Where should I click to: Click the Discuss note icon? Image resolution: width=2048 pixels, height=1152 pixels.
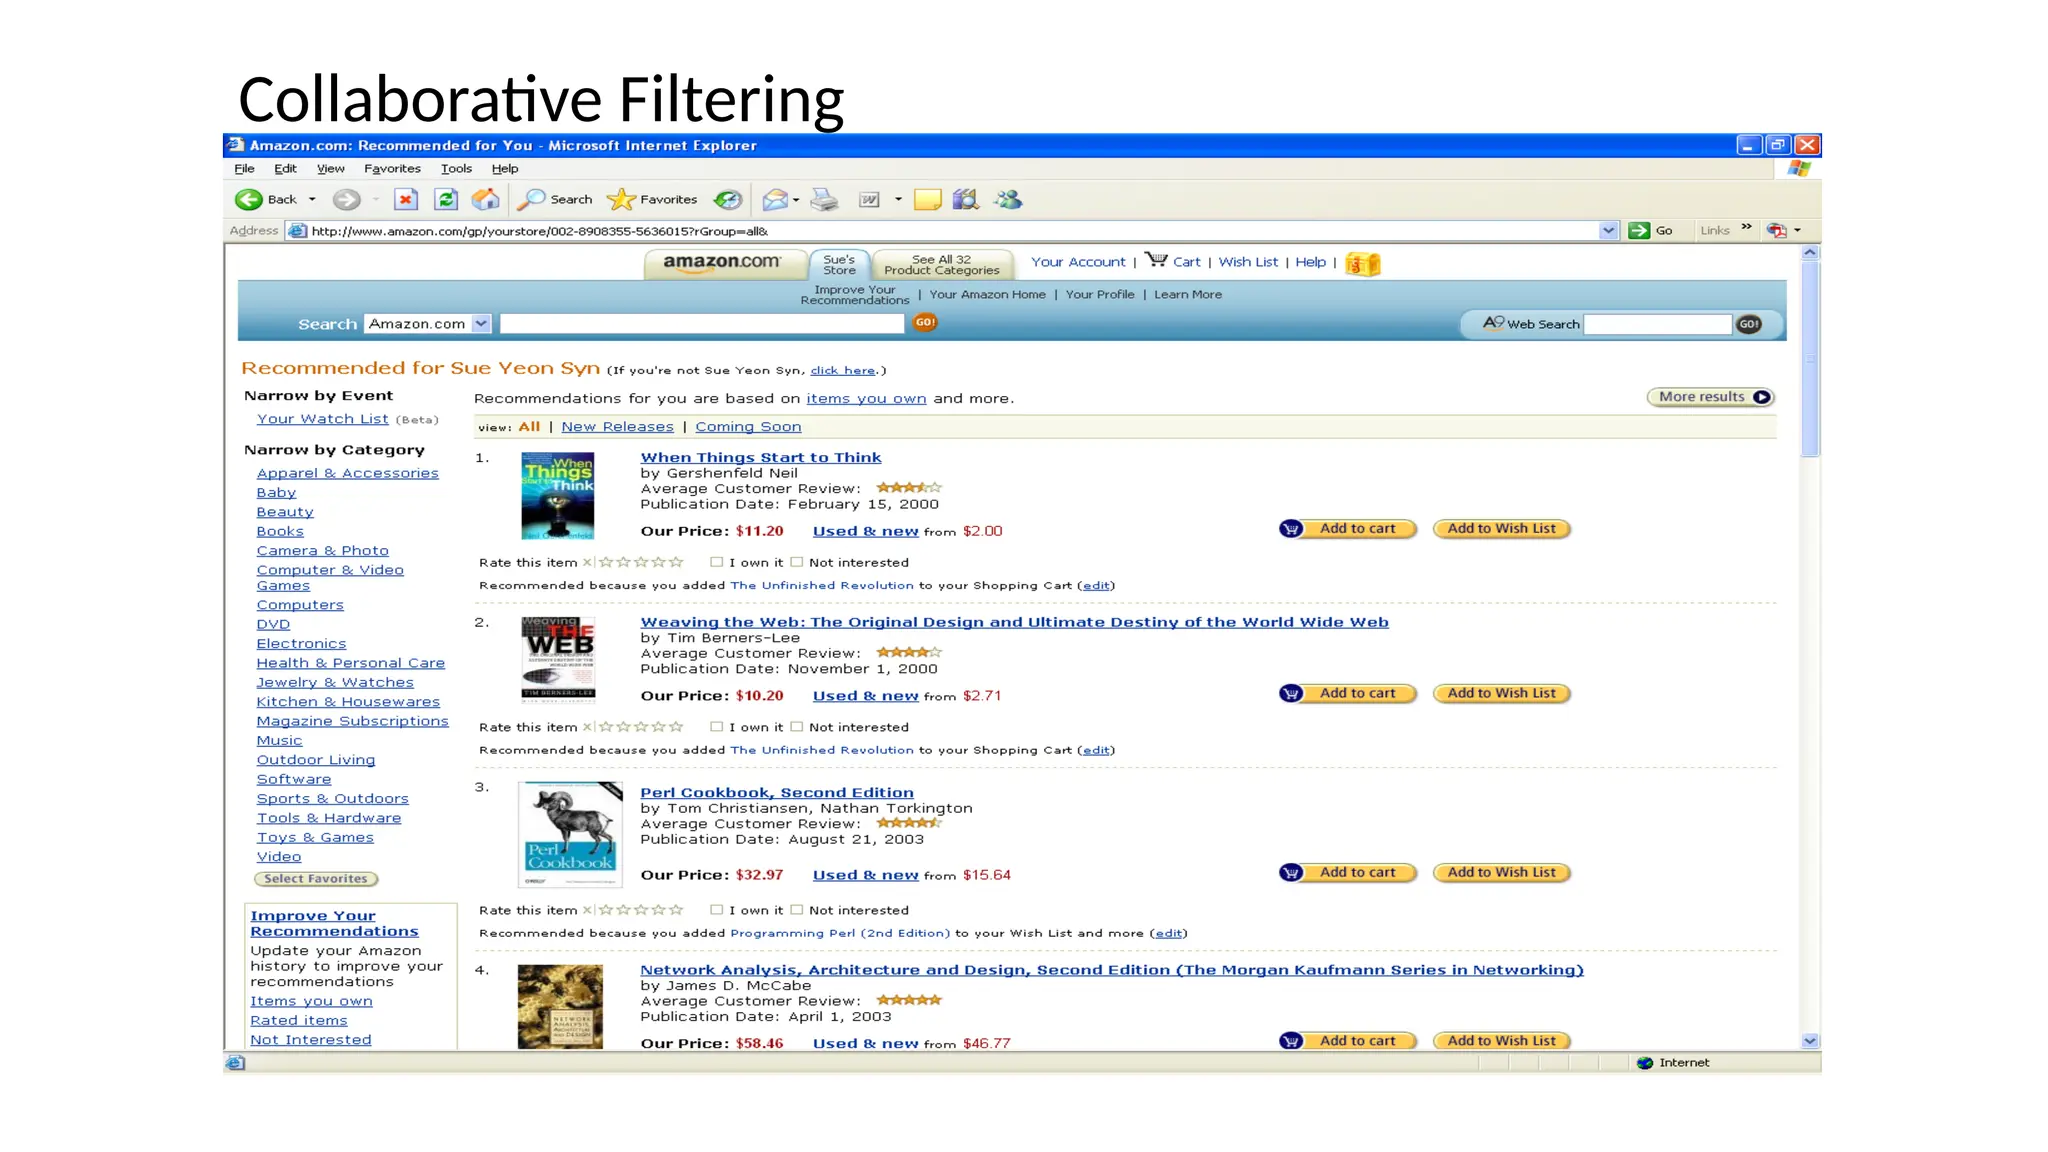pos(928,200)
